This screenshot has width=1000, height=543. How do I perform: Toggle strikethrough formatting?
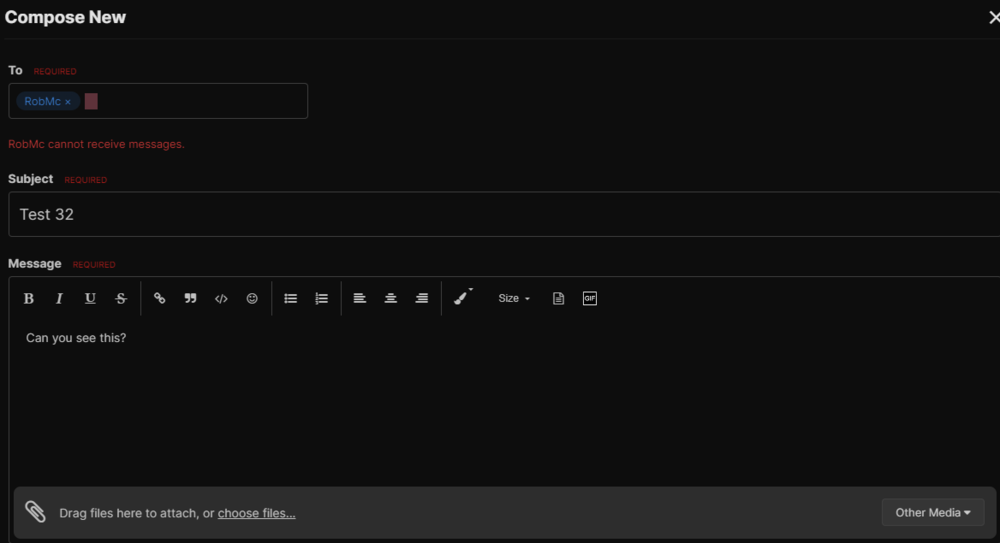[x=121, y=298]
